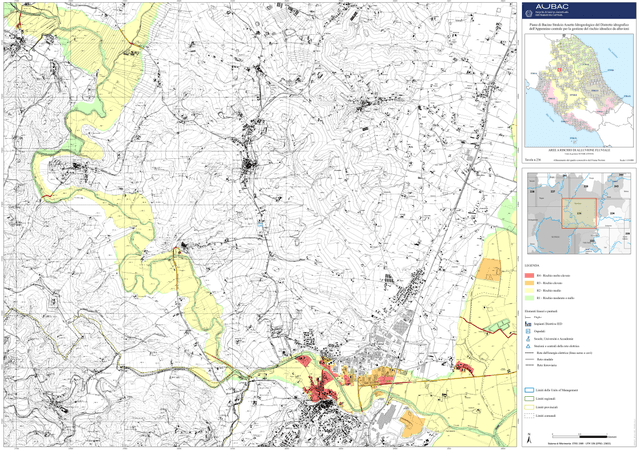Click the Italian Republic emblem in header
The width and height of the screenshot is (640, 451).
pos(529,13)
